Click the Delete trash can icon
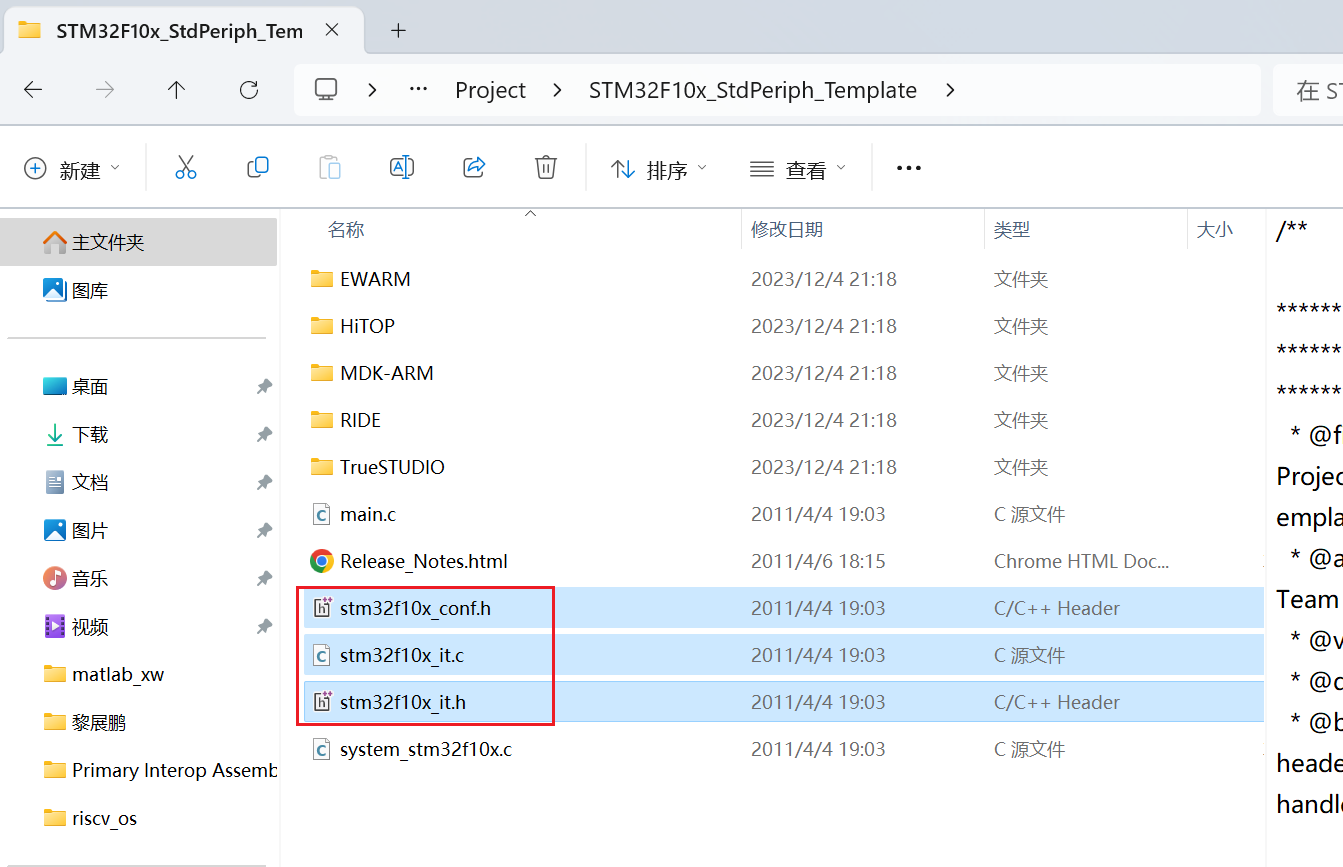1343x867 pixels. tap(546, 168)
